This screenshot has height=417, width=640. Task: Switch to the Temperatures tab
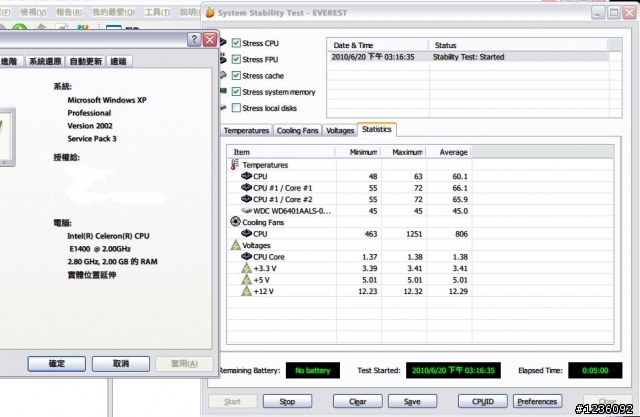point(246,131)
